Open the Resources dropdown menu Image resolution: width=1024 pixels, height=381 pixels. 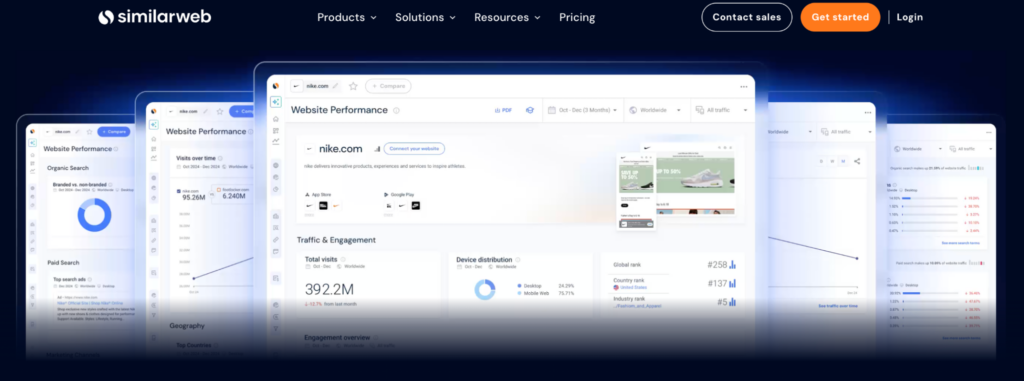[x=507, y=18]
